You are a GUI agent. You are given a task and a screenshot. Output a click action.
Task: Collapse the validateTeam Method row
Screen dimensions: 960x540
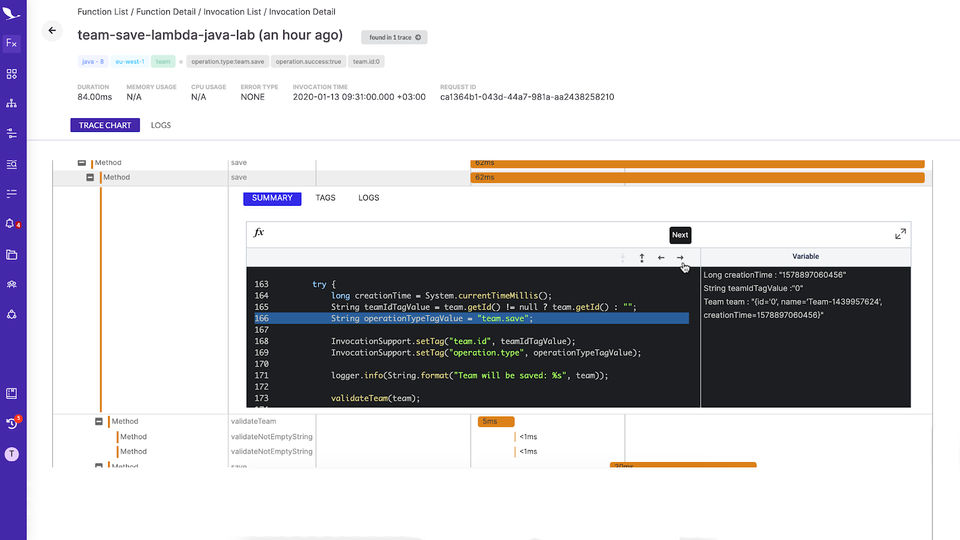[x=99, y=421]
